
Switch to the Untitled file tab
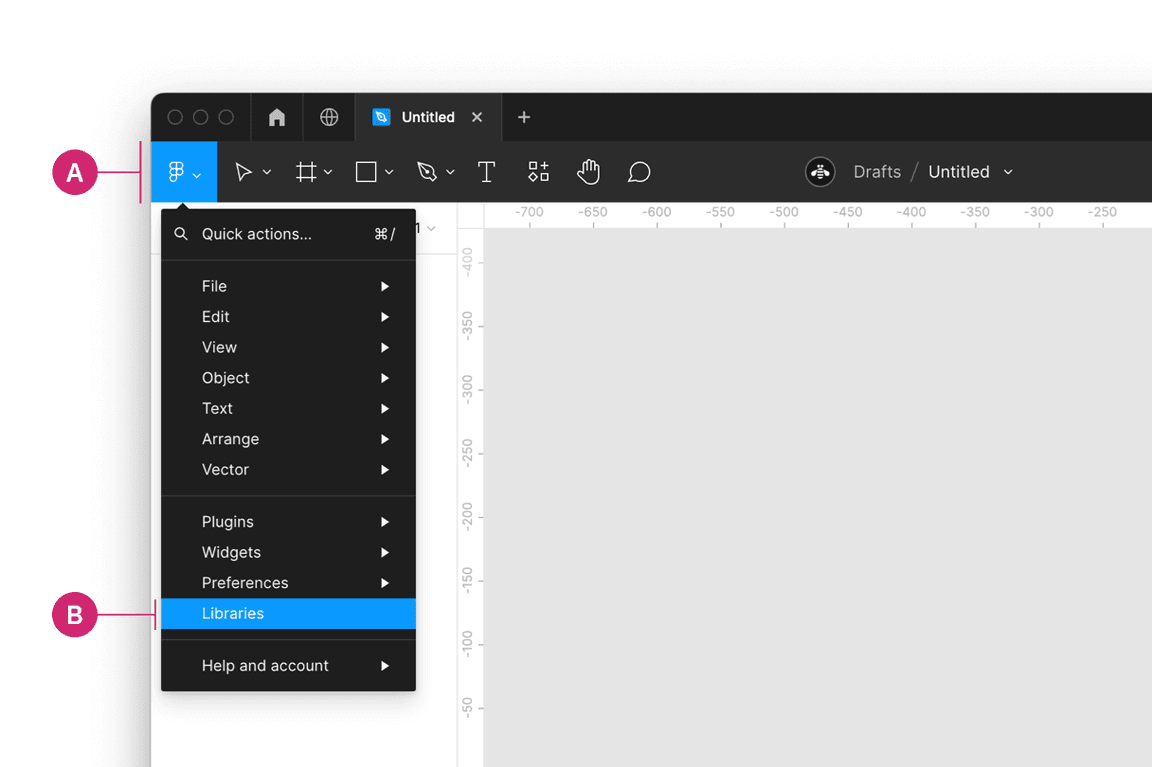click(428, 118)
